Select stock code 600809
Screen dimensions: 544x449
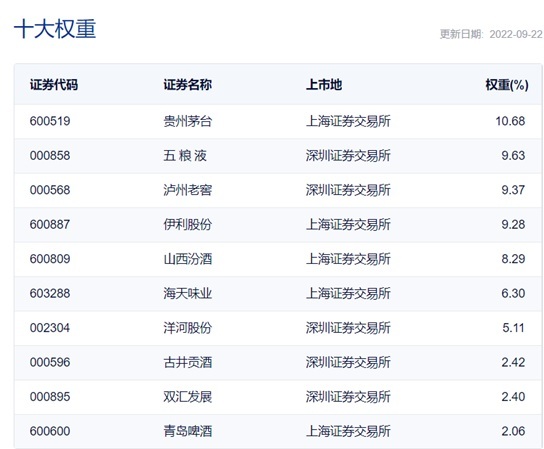pyautogui.click(x=50, y=259)
